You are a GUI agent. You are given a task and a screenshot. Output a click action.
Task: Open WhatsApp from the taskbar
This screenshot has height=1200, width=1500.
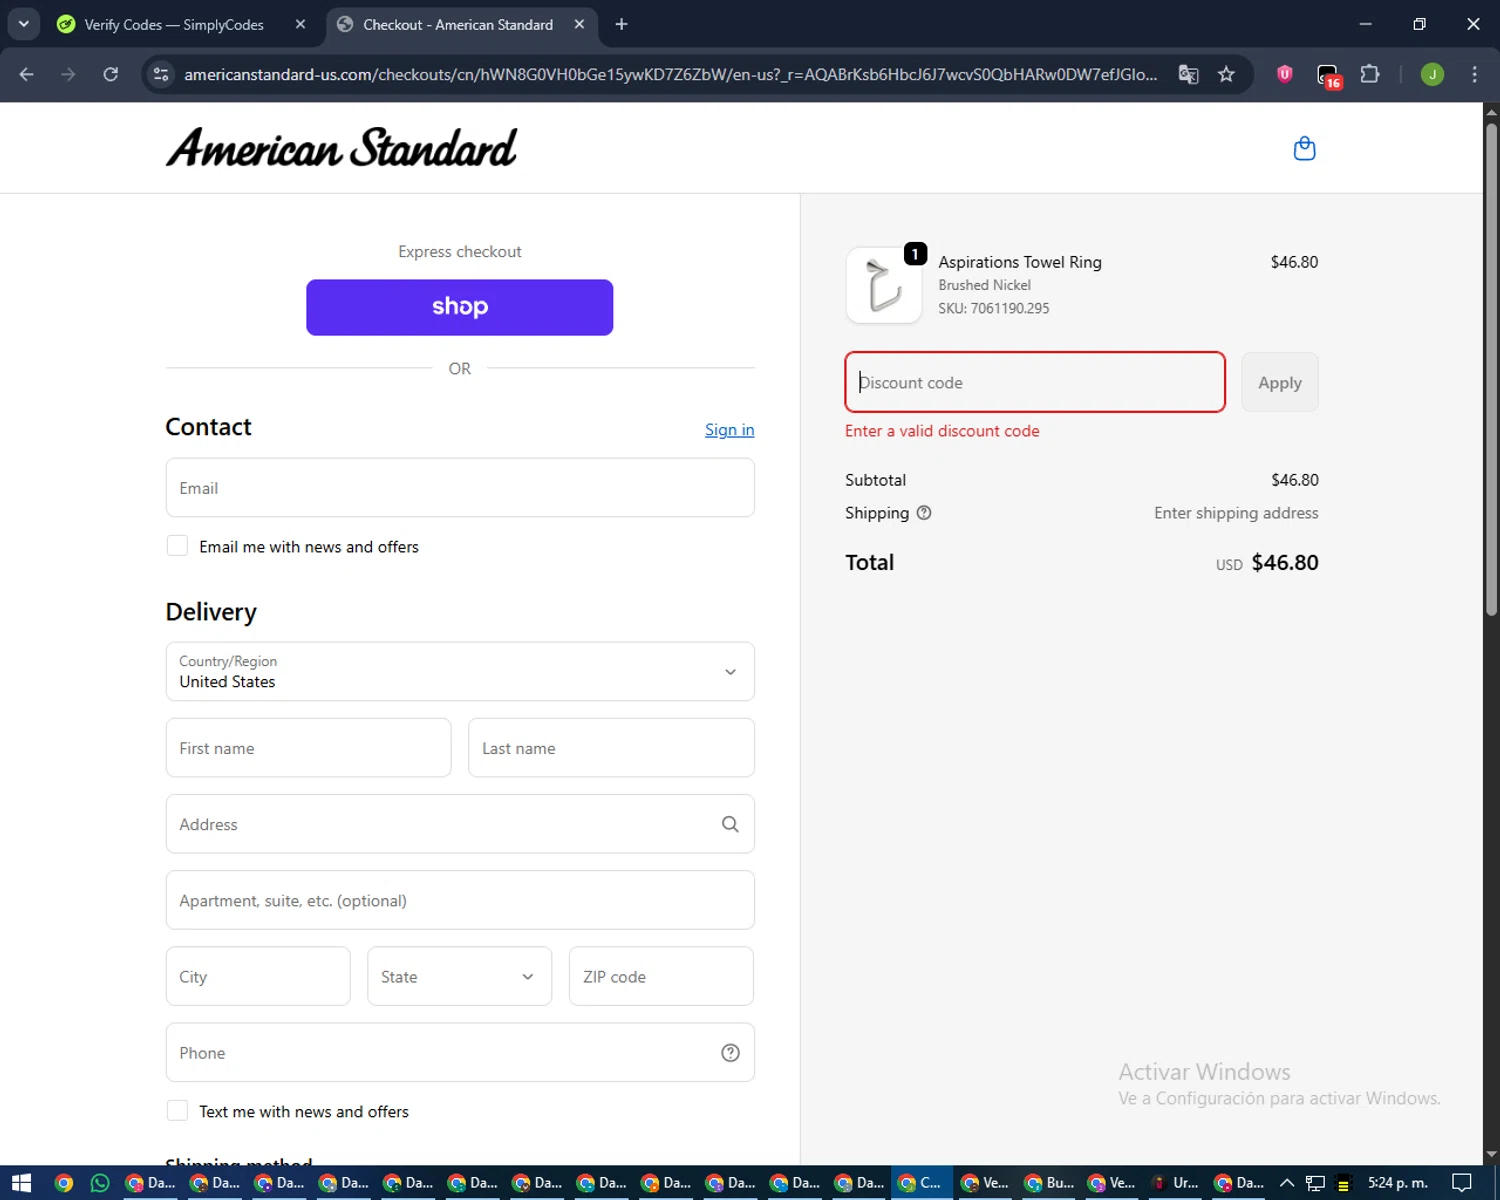[100, 1183]
